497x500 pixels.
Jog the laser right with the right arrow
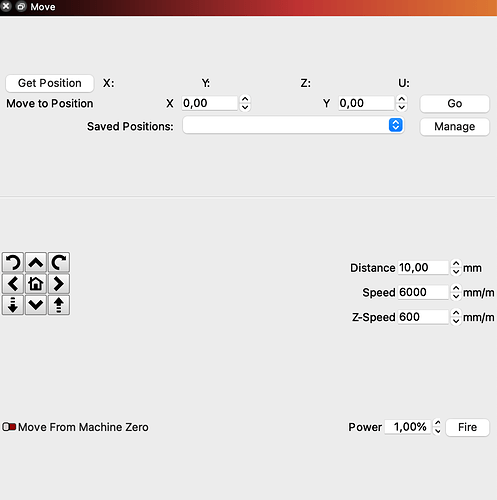click(x=59, y=284)
